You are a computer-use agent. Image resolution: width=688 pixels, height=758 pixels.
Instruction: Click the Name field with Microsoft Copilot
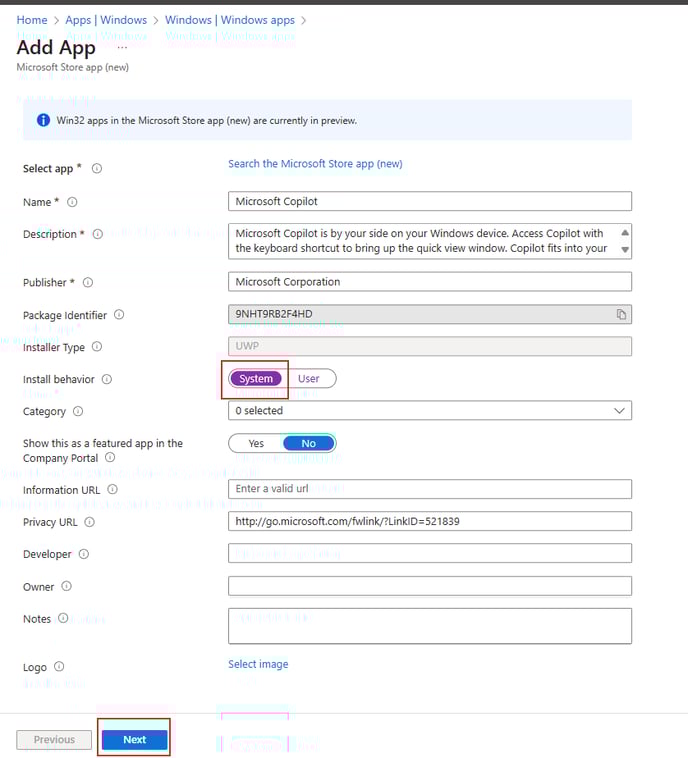[x=430, y=201]
